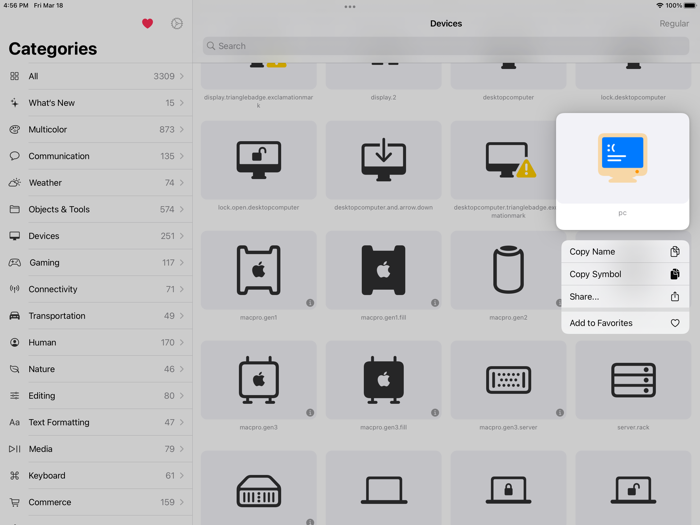This screenshot has width=700, height=525.
Task: Tap the pc symbol preview card
Action: point(622,171)
